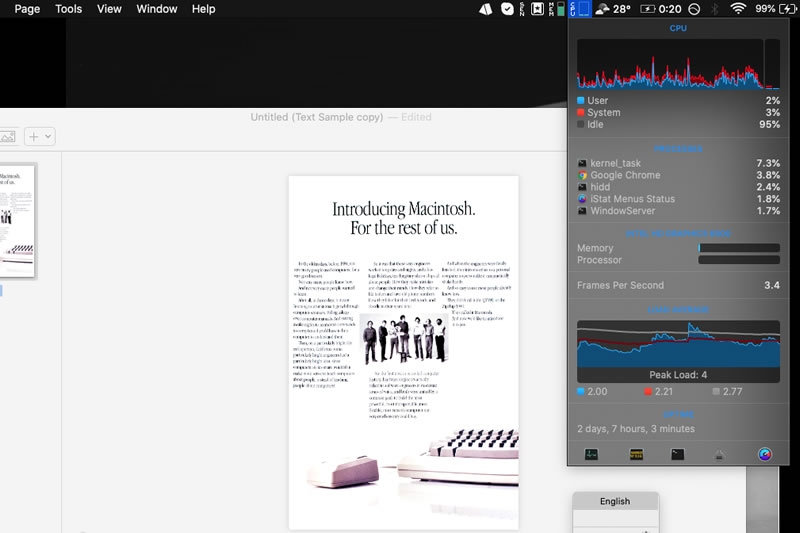Screen dimensions: 800x533
Task: Click the load average graph
Action: pos(678,344)
